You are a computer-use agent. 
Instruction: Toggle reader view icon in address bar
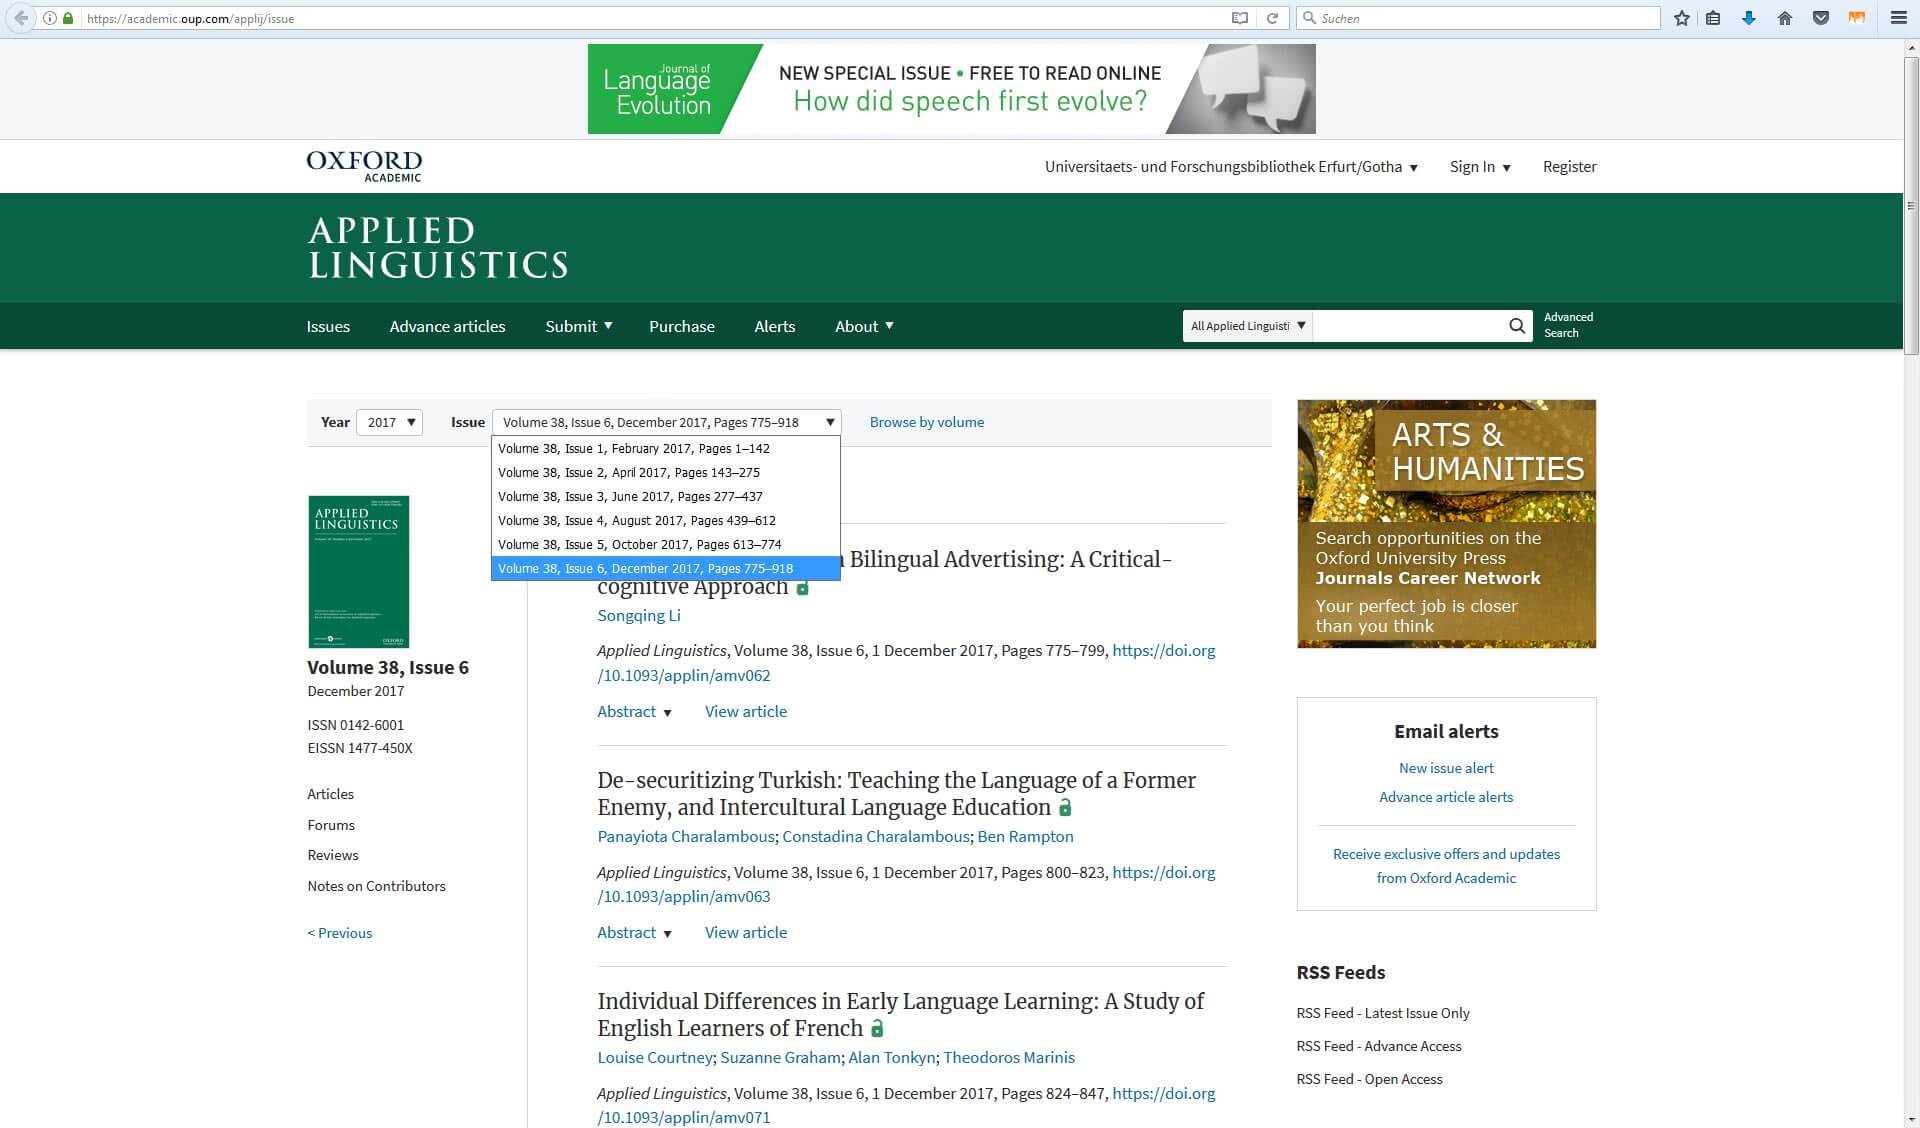pos(1240,18)
